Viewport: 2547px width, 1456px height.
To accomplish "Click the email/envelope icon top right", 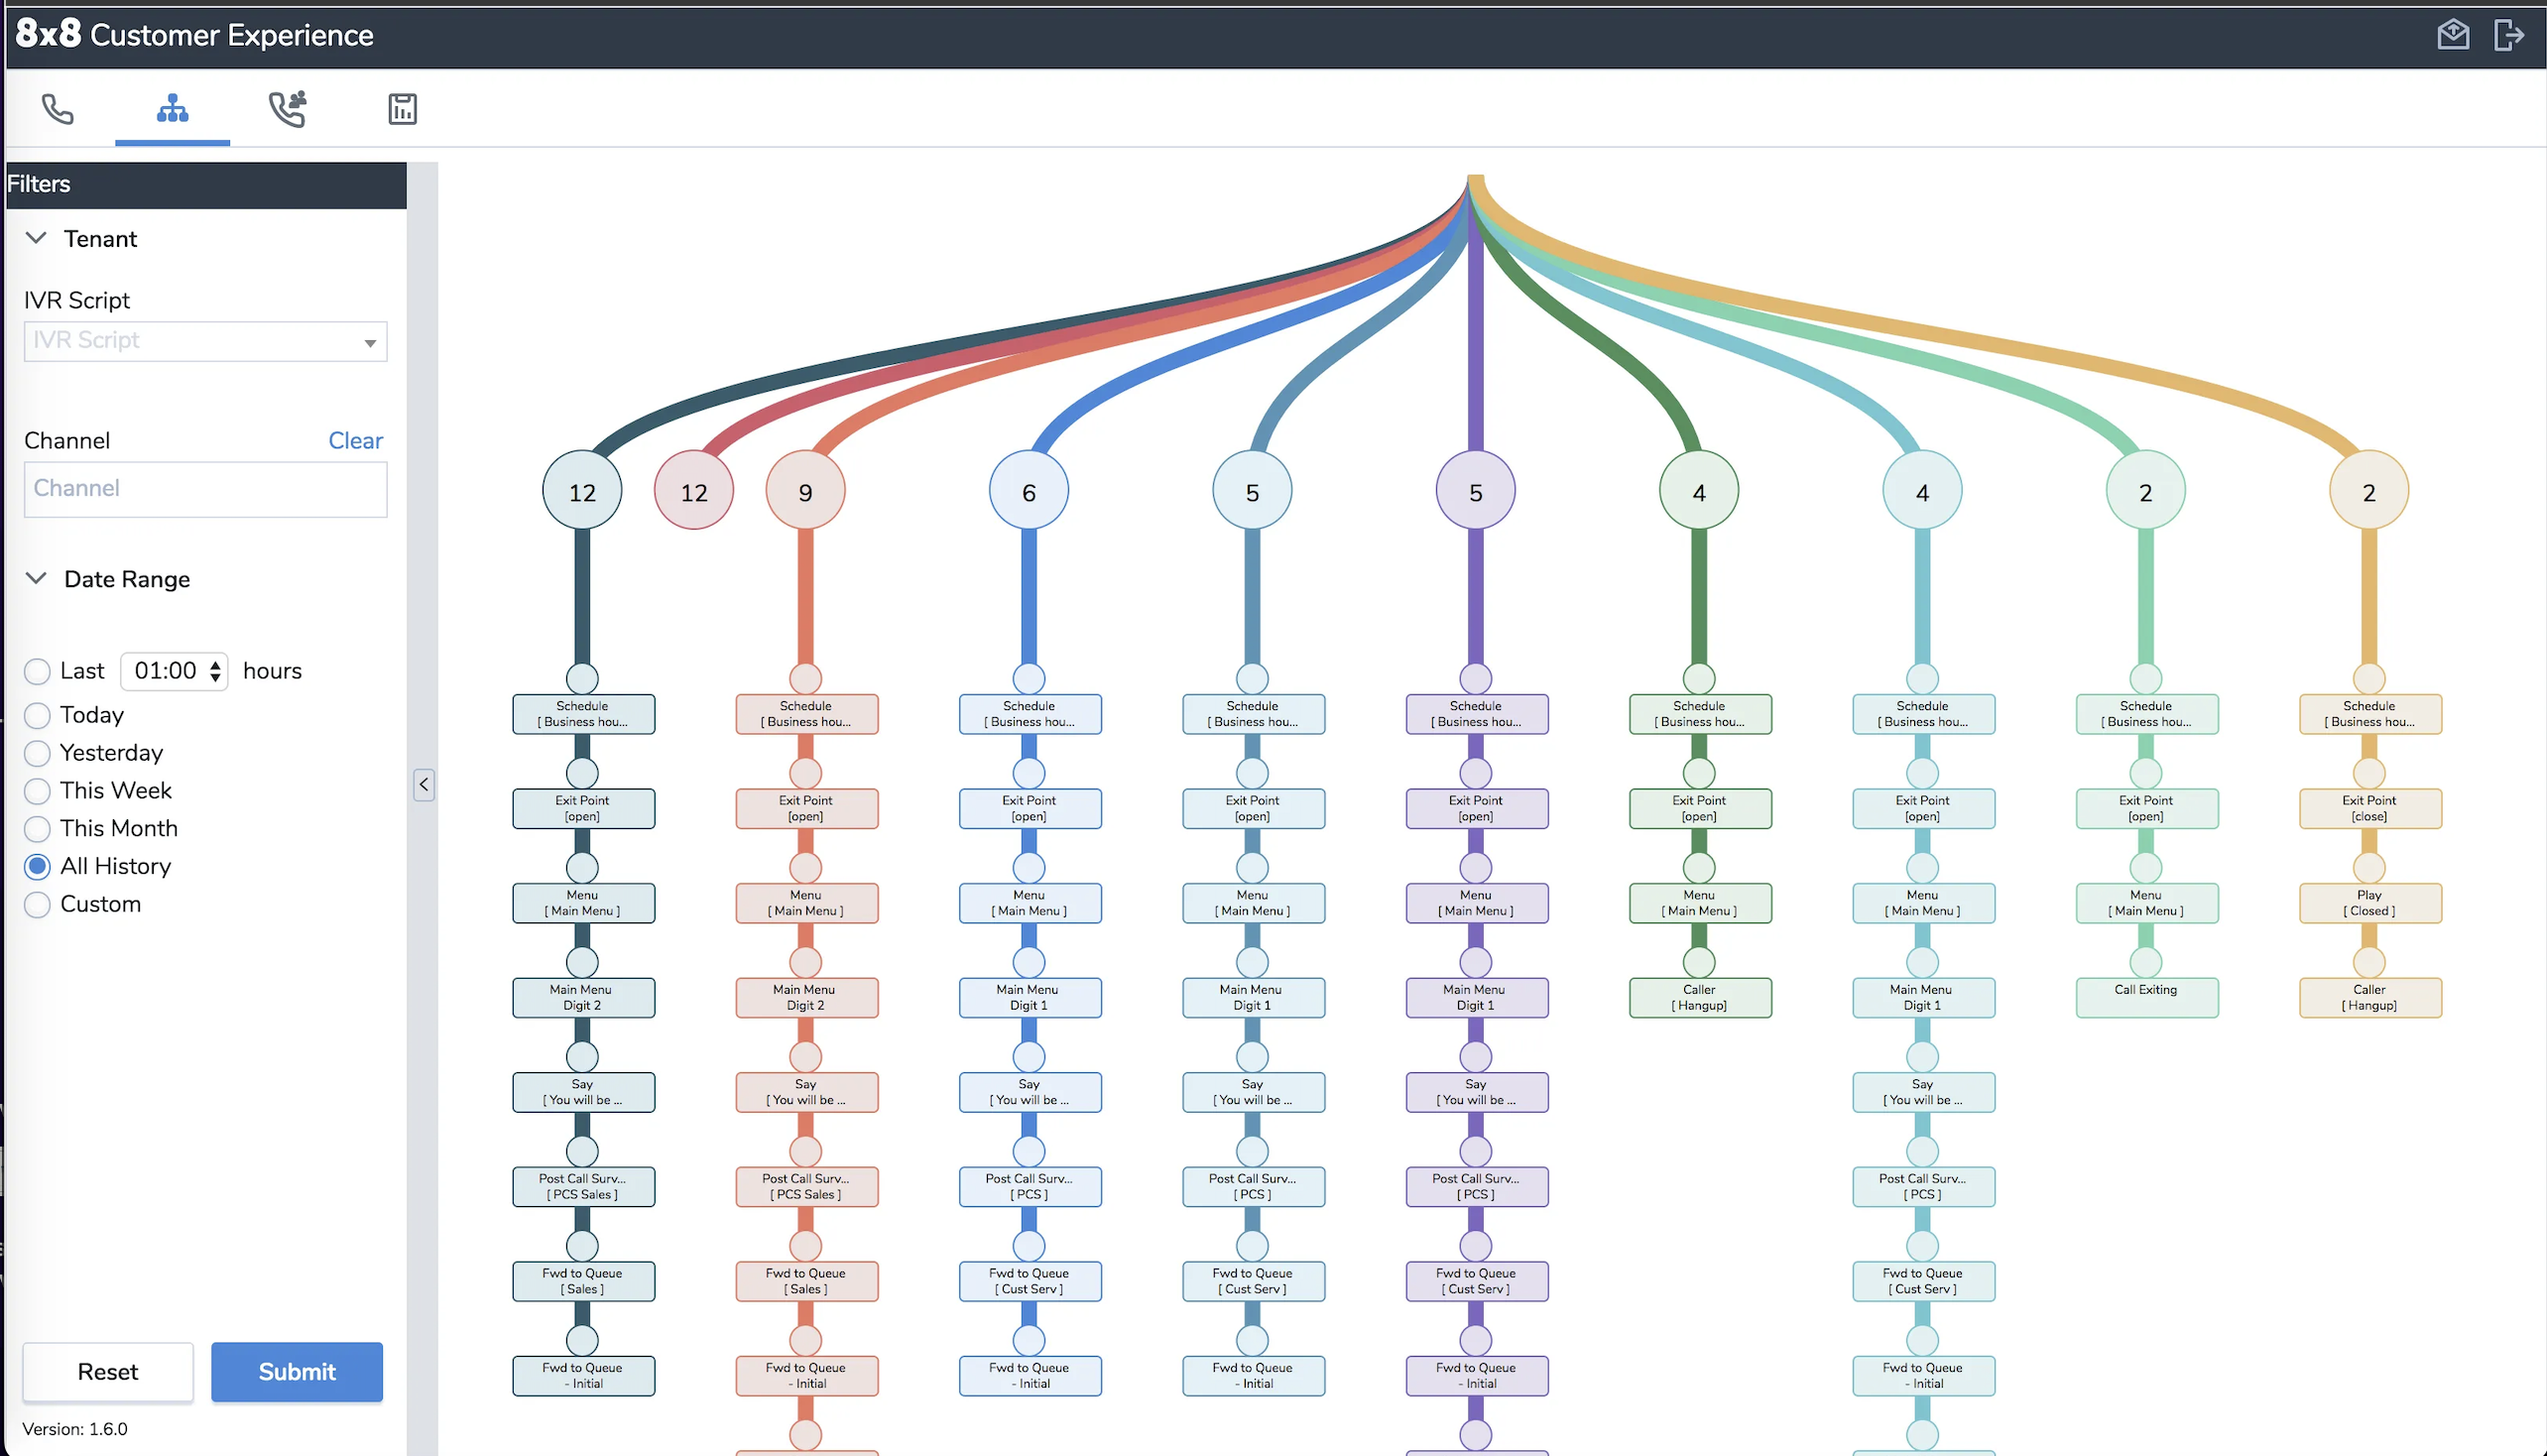I will 2455,34.
